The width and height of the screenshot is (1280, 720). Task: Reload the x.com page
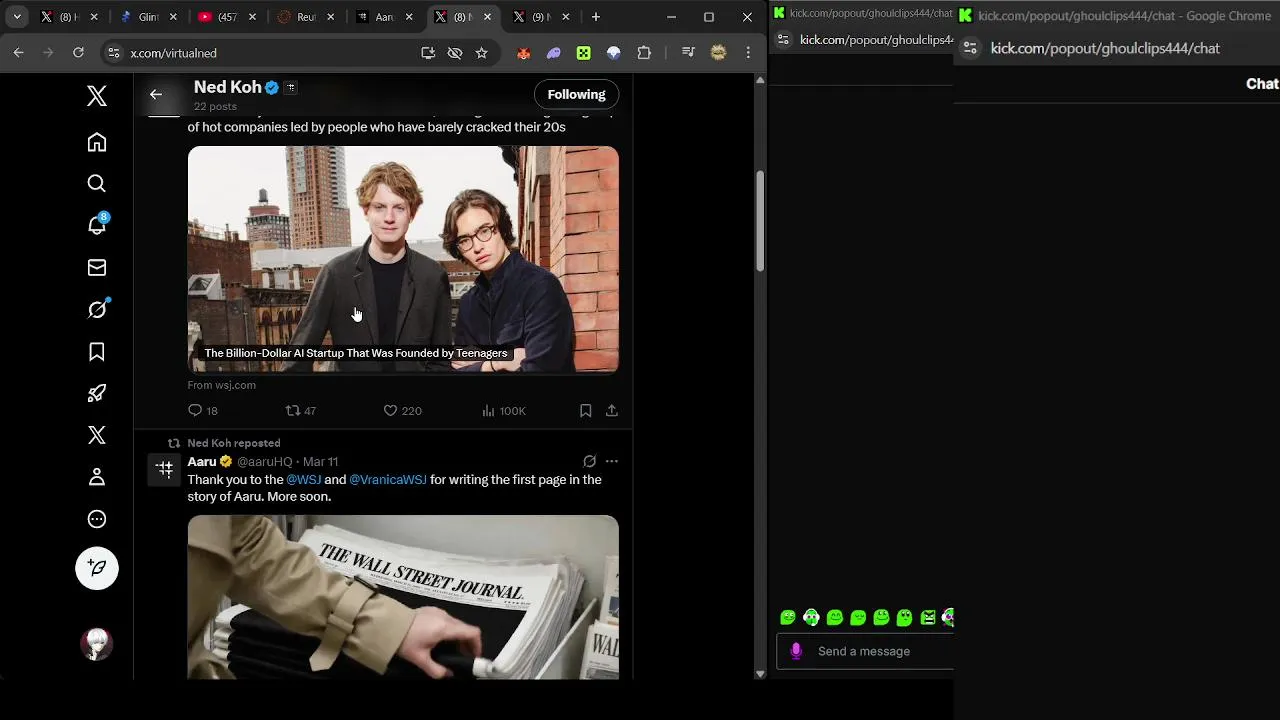(78, 53)
